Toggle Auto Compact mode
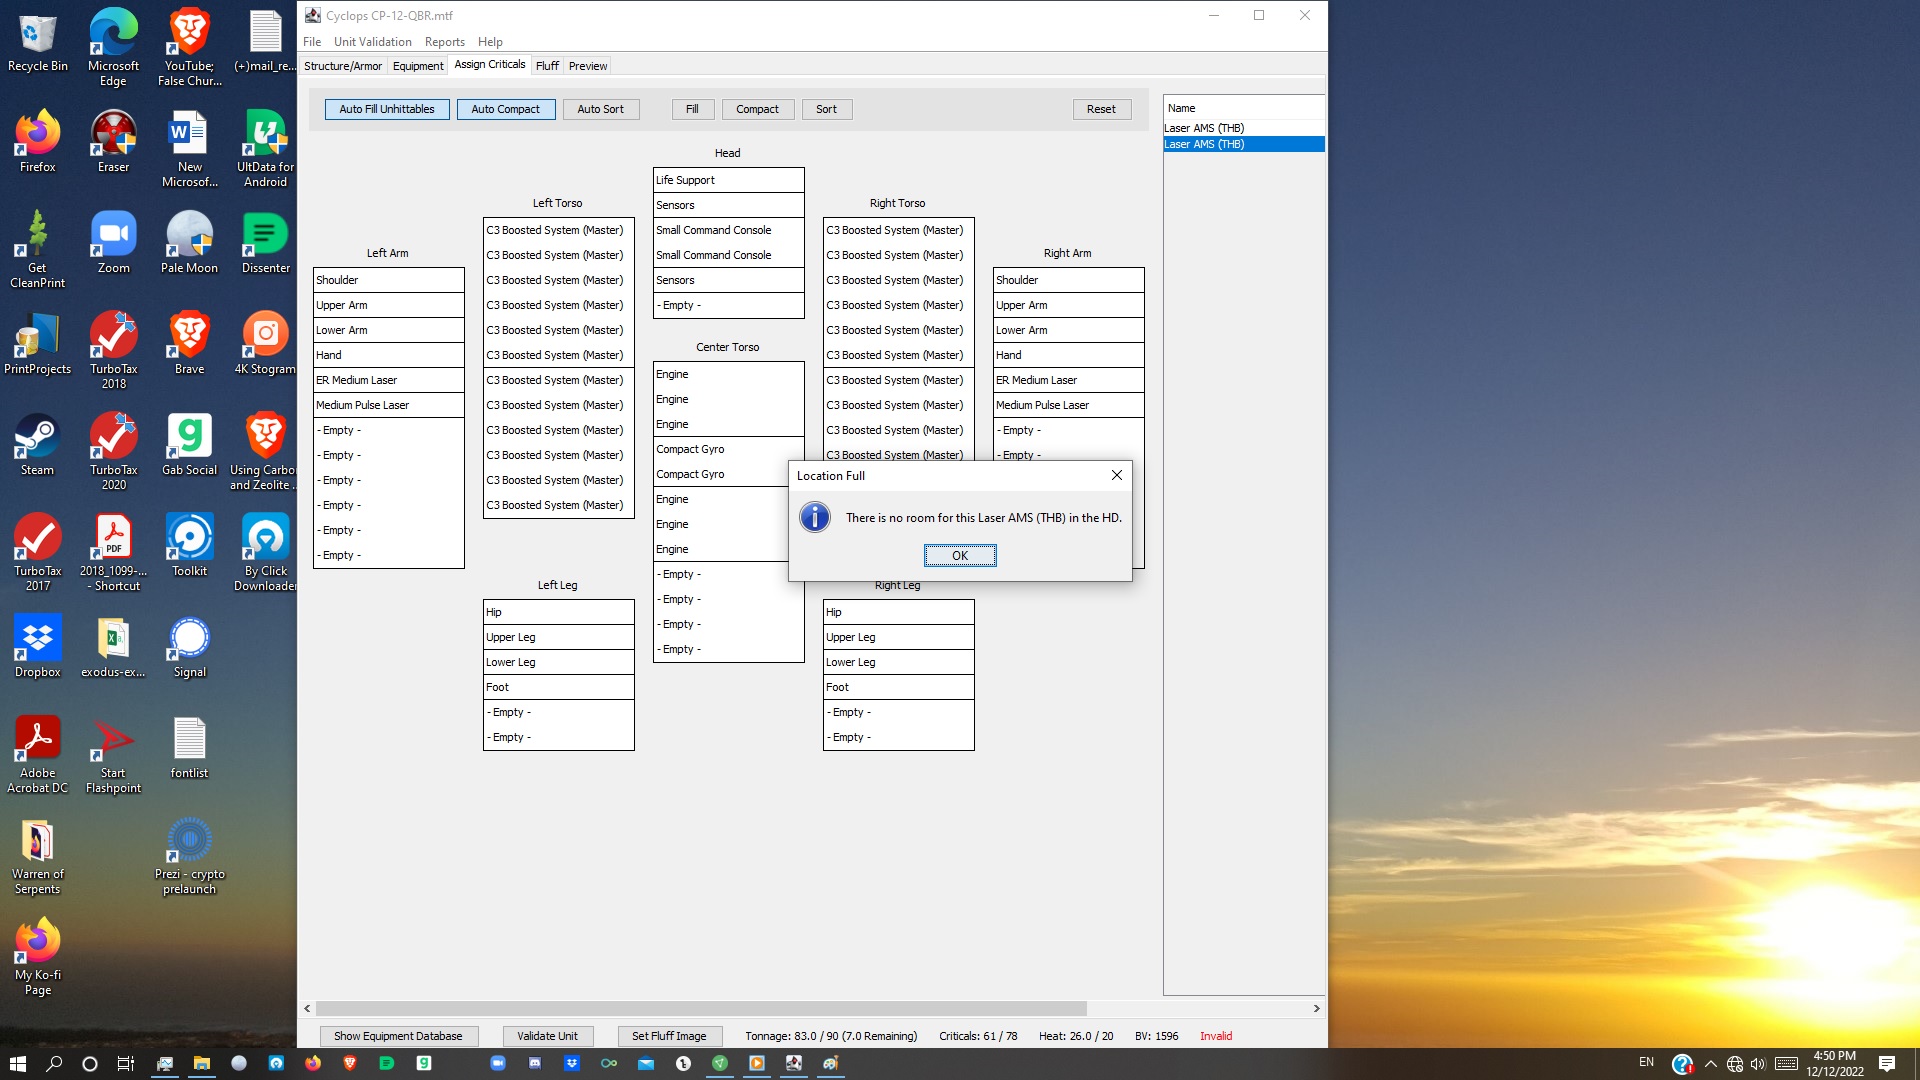Viewport: 1920px width, 1080px height. pos(506,109)
